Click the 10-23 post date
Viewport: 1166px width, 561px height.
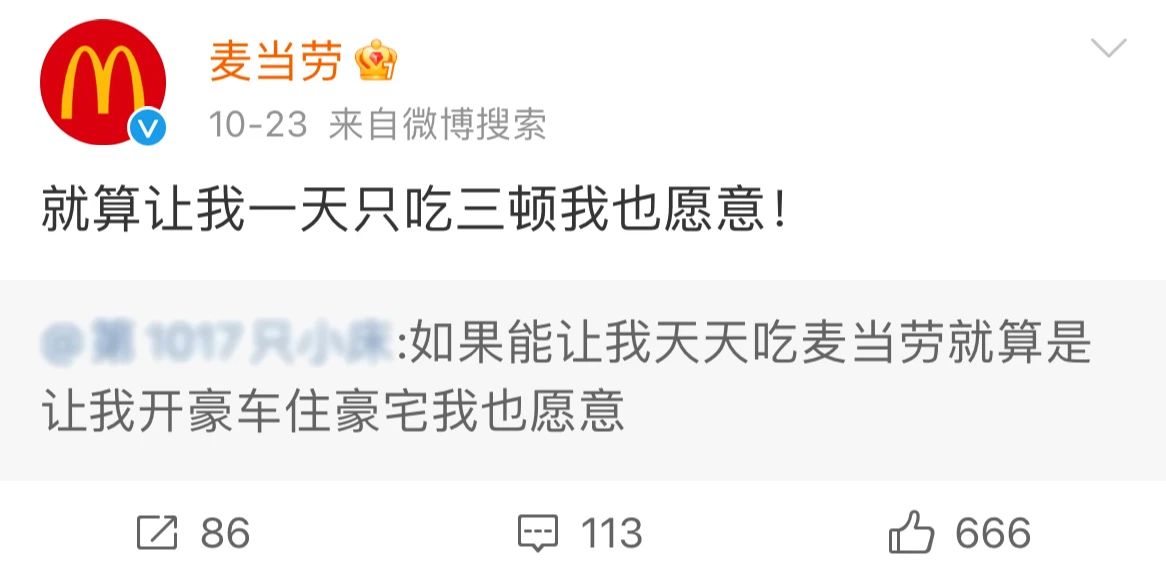point(257,124)
